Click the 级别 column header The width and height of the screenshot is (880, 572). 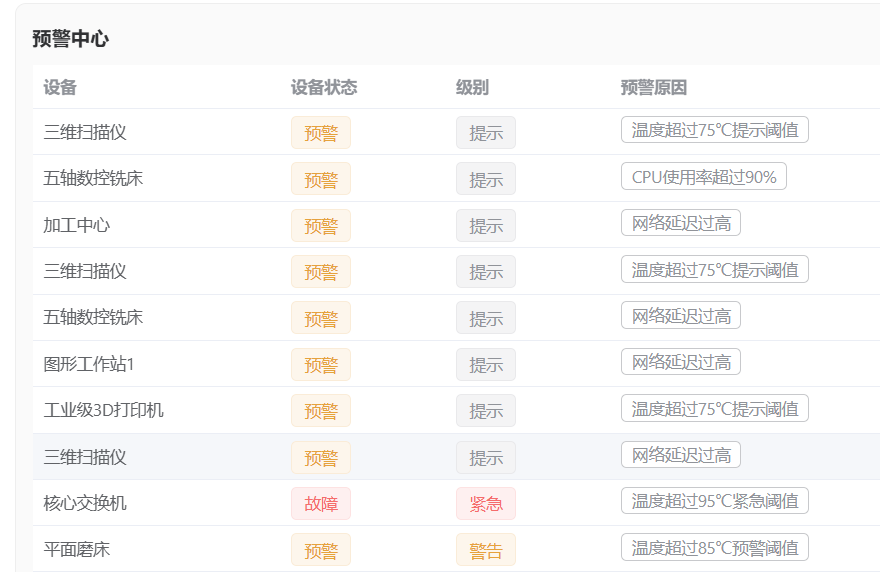pyautogui.click(x=472, y=87)
